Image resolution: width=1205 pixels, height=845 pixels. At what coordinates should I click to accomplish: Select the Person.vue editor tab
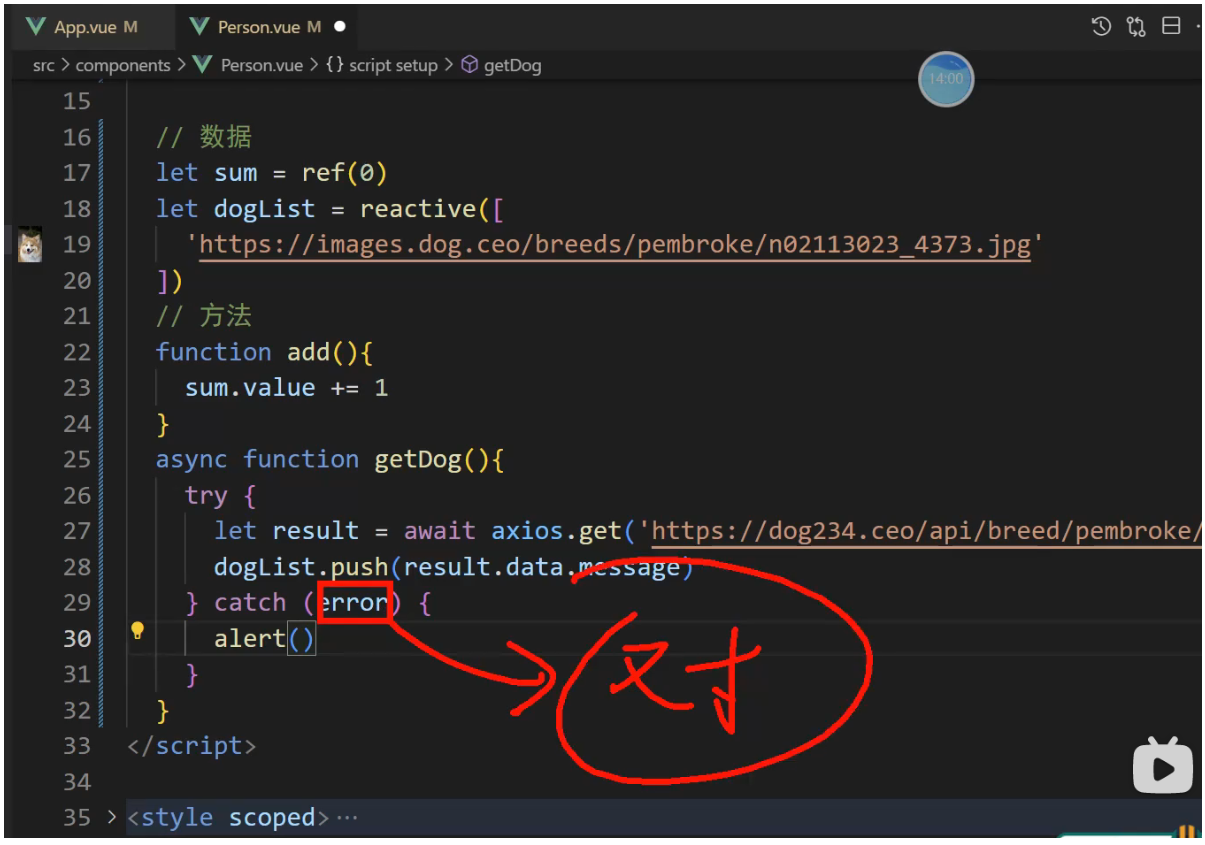coord(268,27)
